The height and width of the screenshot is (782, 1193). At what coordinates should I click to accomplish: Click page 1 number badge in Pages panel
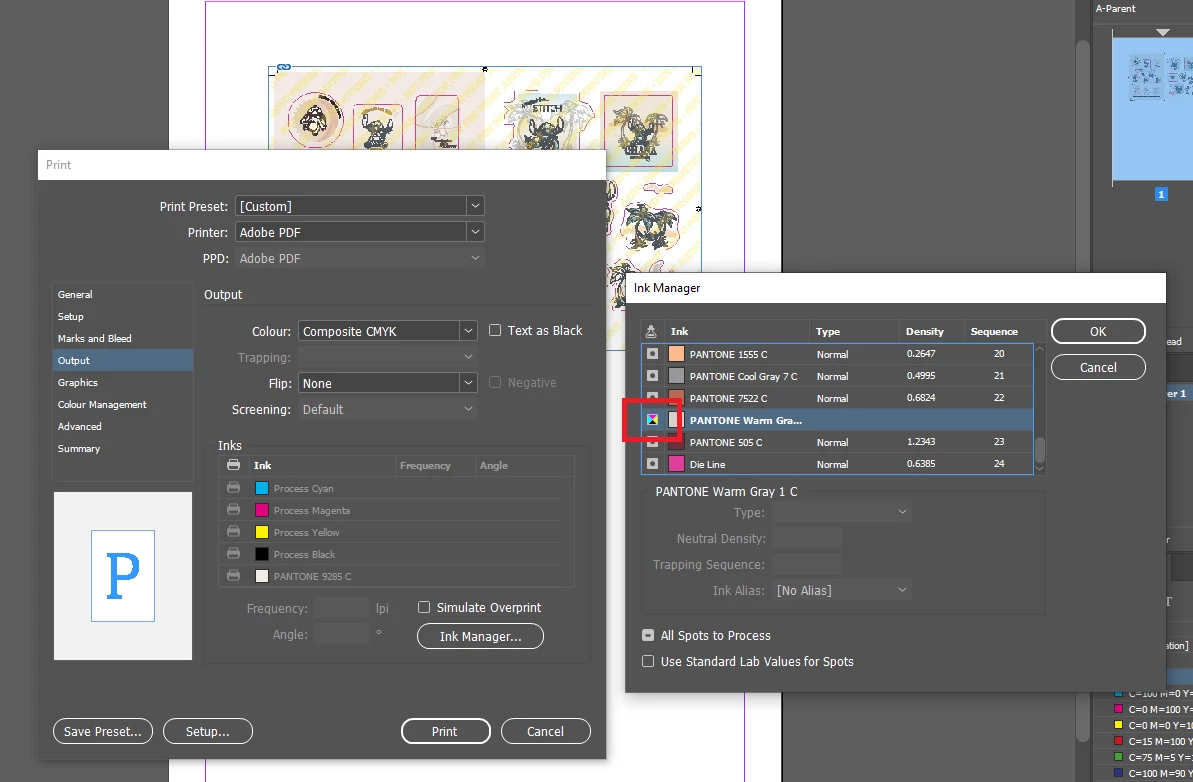1161,194
